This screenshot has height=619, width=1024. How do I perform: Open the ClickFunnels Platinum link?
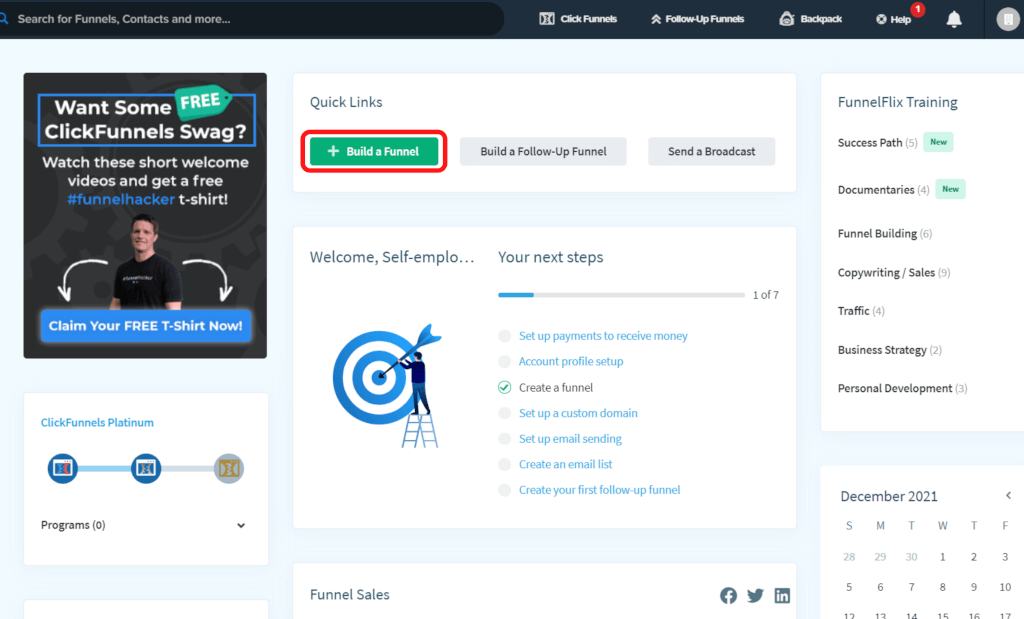click(97, 422)
